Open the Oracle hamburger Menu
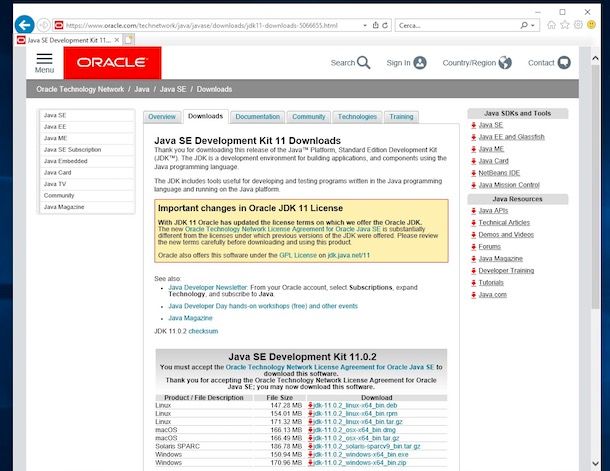 (x=44, y=63)
